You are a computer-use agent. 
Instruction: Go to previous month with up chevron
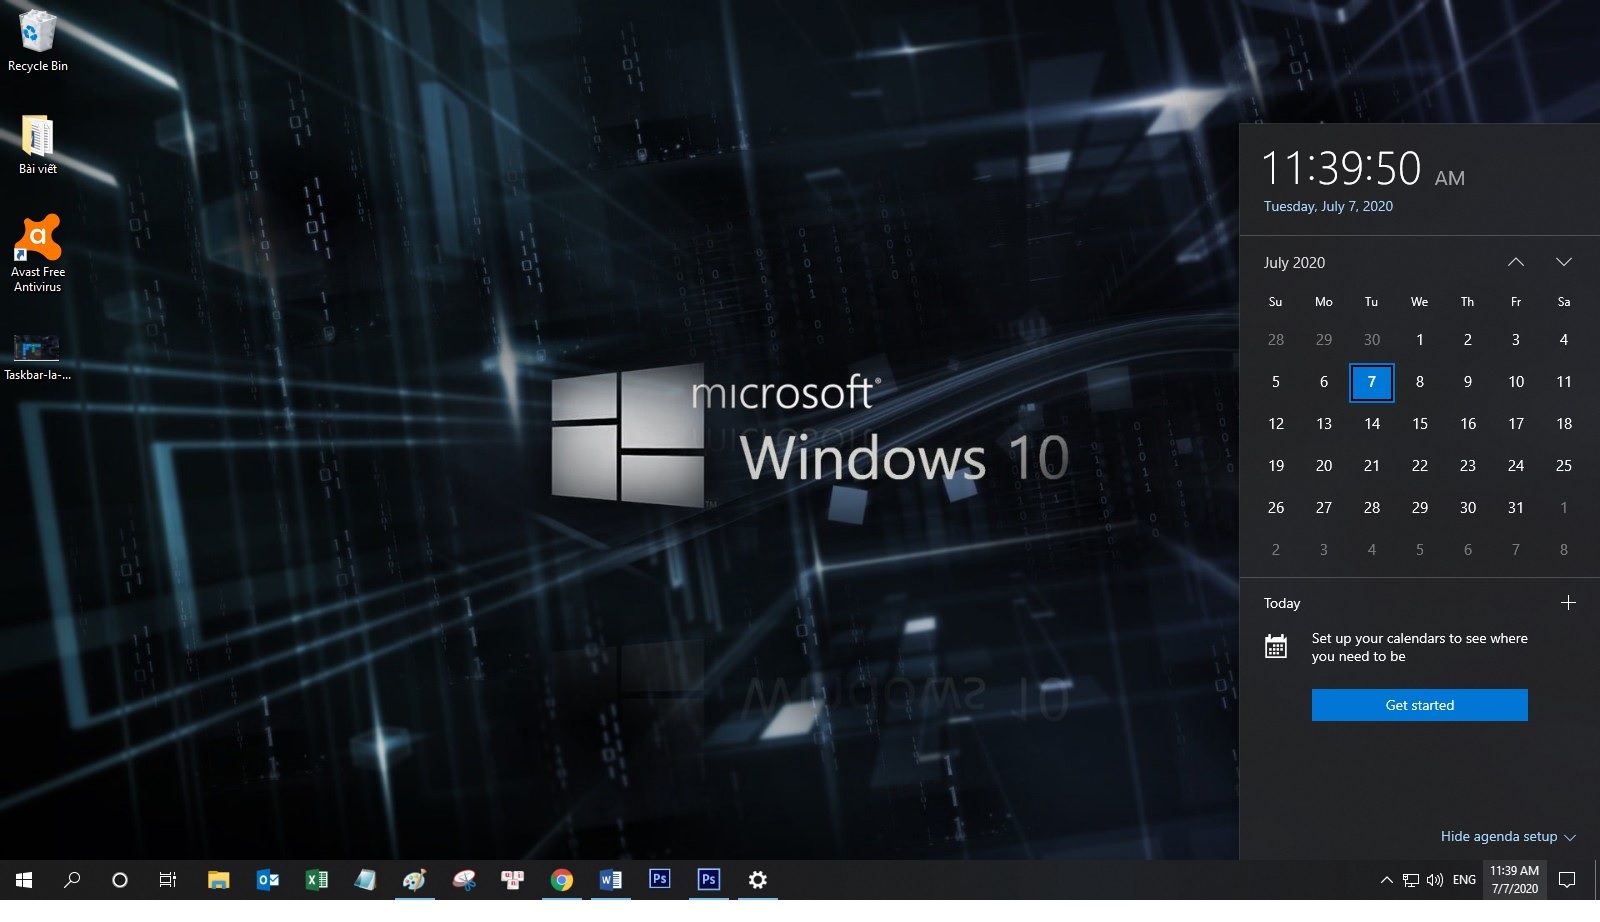(1516, 262)
